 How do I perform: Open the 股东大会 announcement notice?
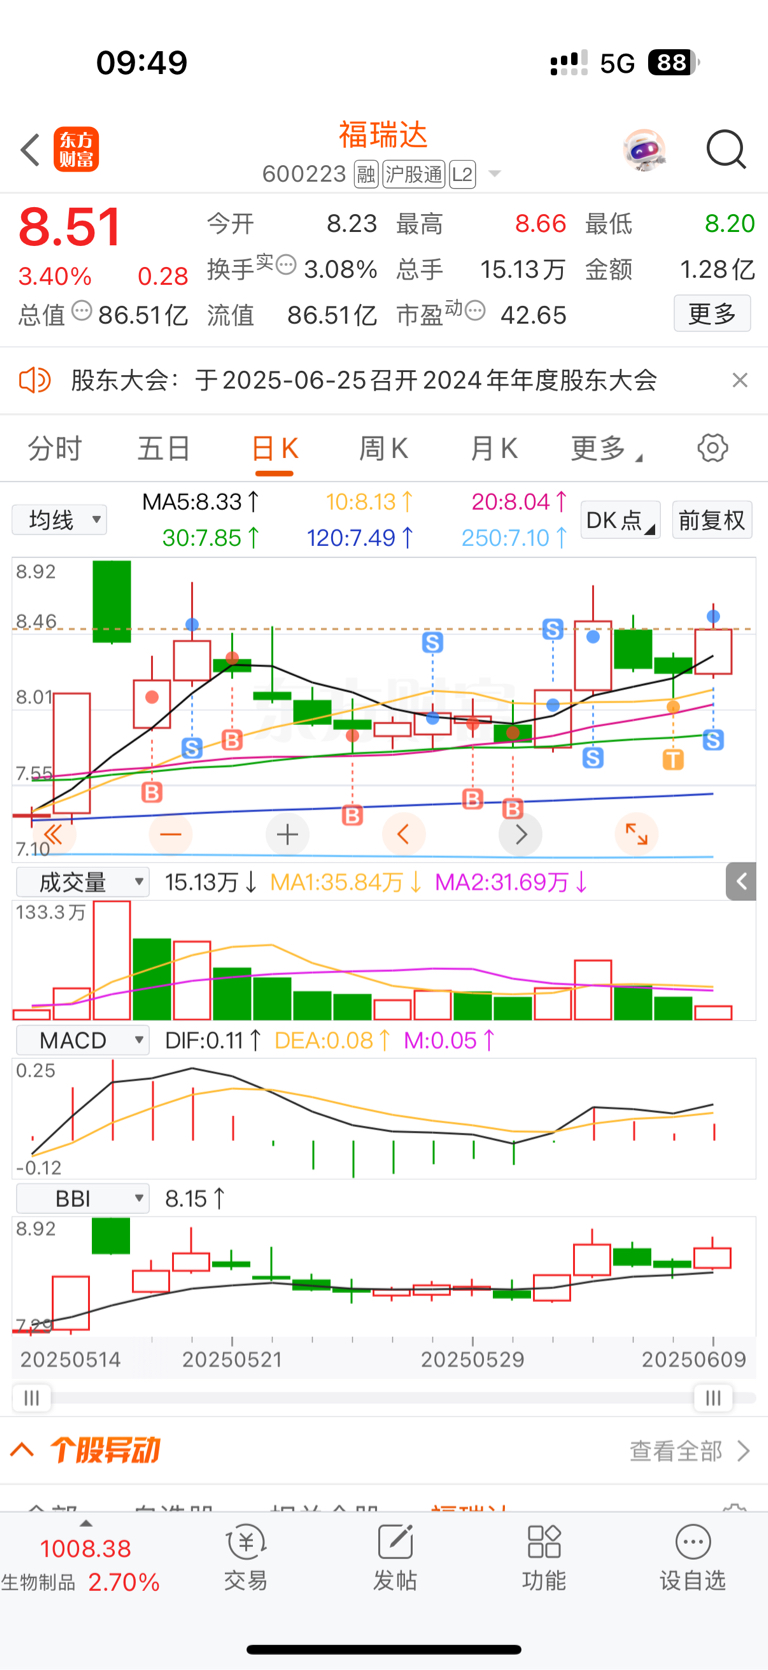(364, 380)
